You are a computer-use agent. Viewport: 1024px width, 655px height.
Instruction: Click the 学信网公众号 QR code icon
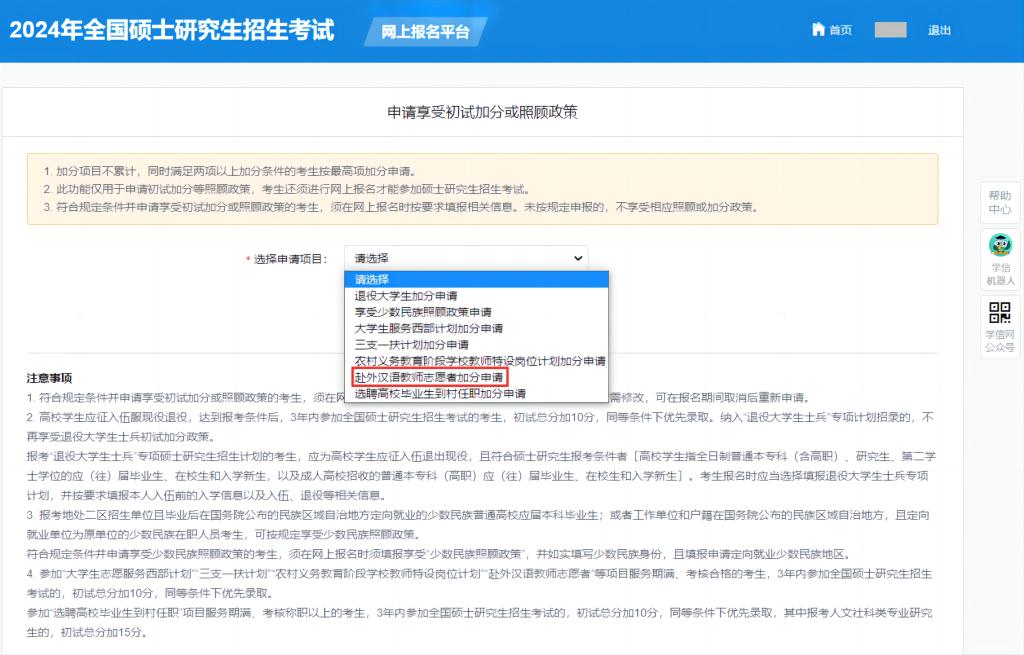click(999, 314)
